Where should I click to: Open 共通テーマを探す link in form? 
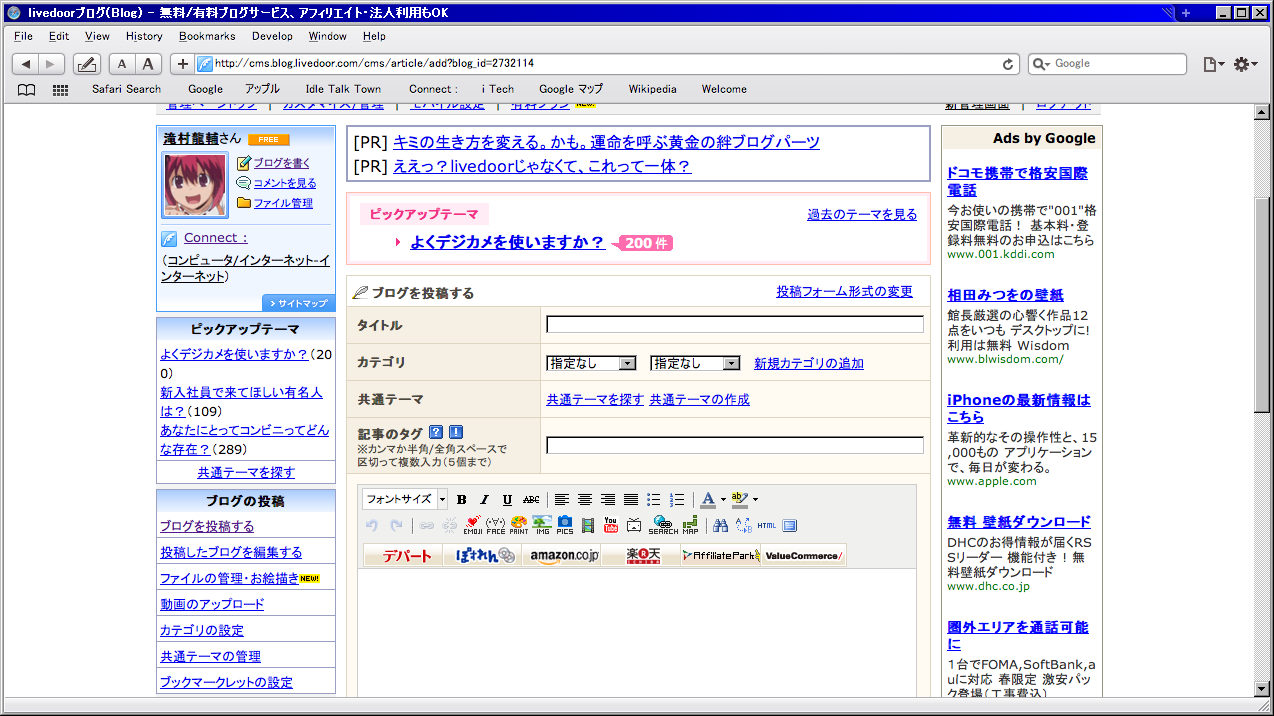point(595,399)
